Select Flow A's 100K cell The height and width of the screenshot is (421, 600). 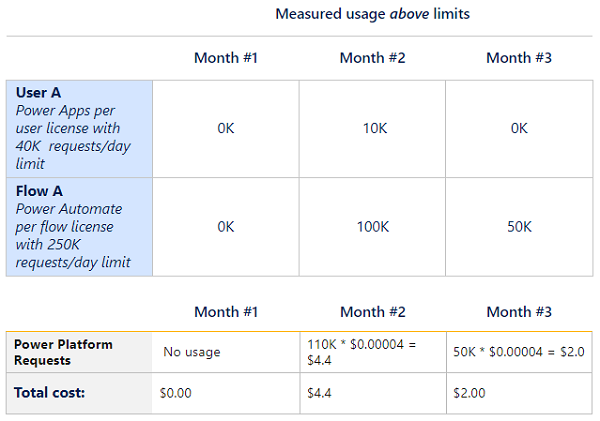(x=372, y=227)
